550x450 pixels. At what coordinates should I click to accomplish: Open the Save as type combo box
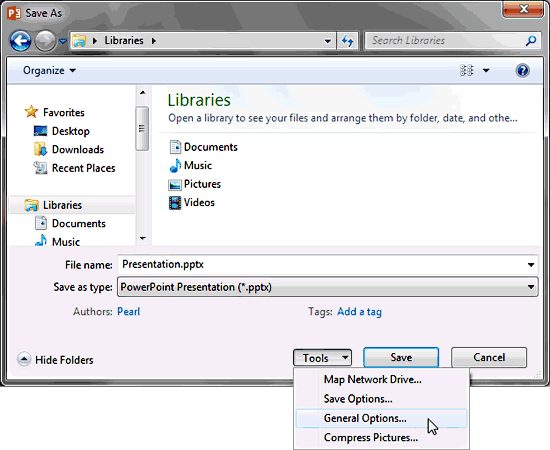pos(328,287)
